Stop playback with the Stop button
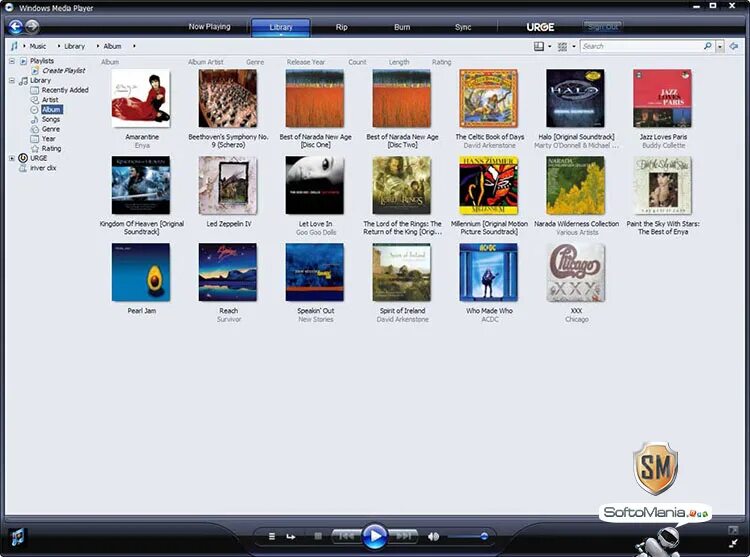The image size is (750, 557). [318, 536]
